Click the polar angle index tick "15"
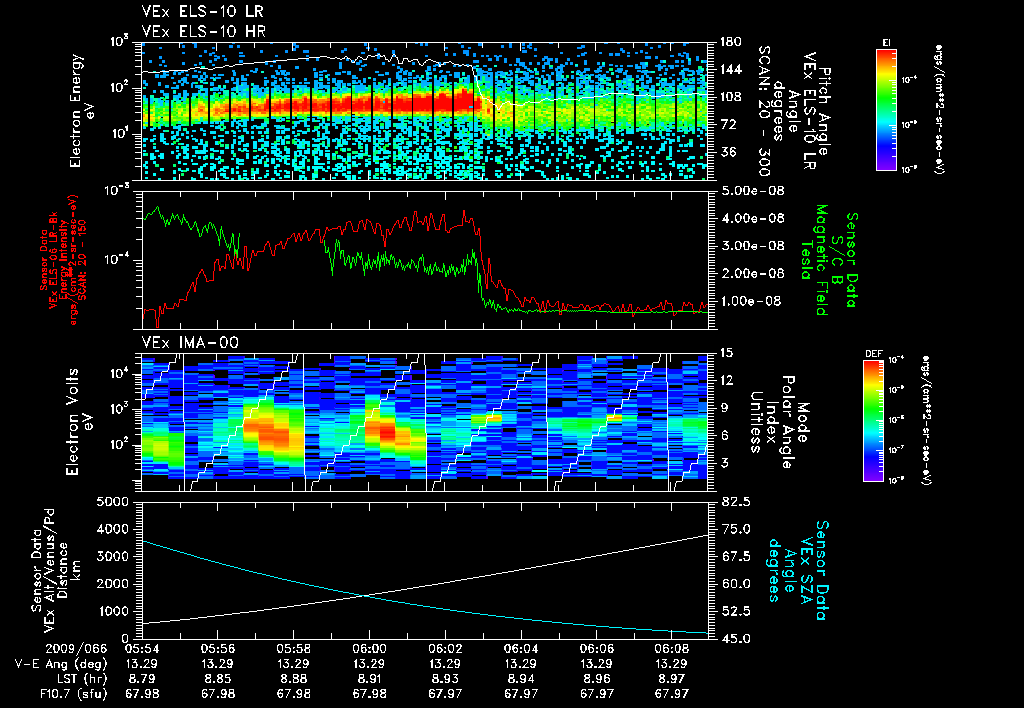 click(x=726, y=353)
